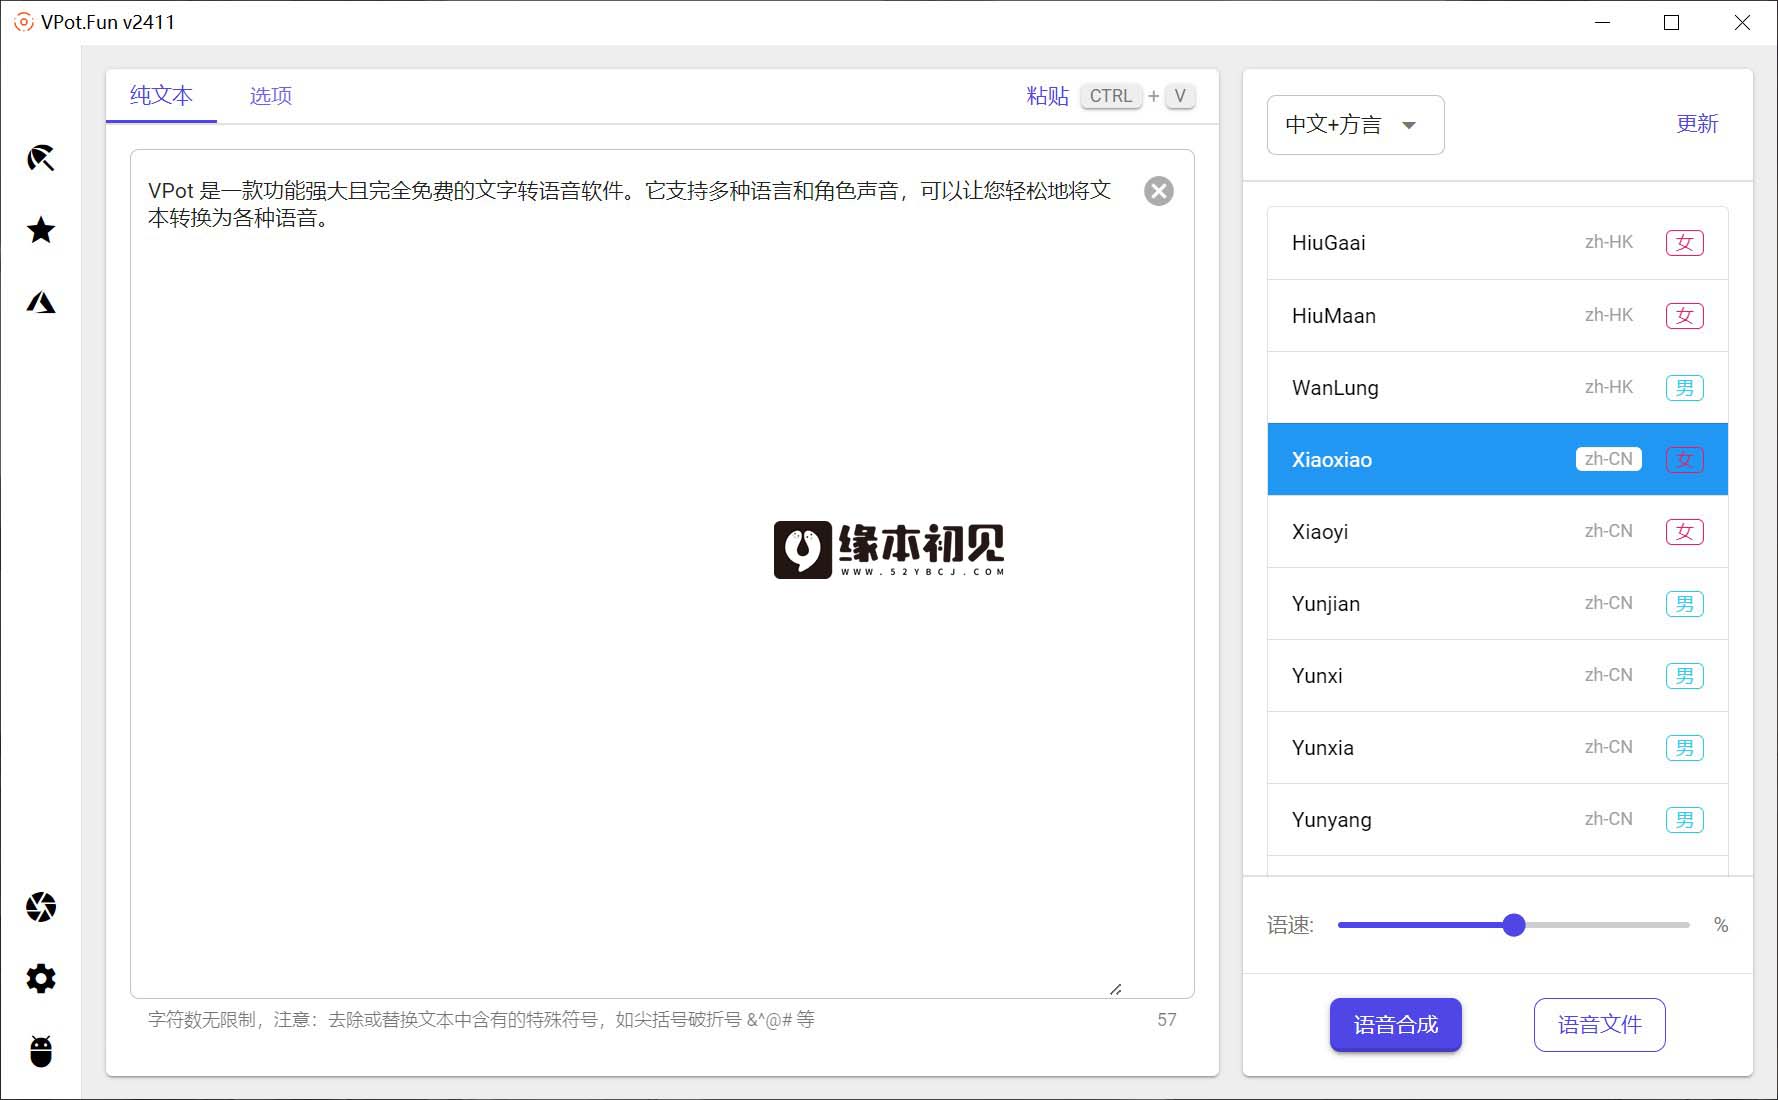Select the HiuGaai voice
The width and height of the screenshot is (1778, 1100).
(1498, 243)
